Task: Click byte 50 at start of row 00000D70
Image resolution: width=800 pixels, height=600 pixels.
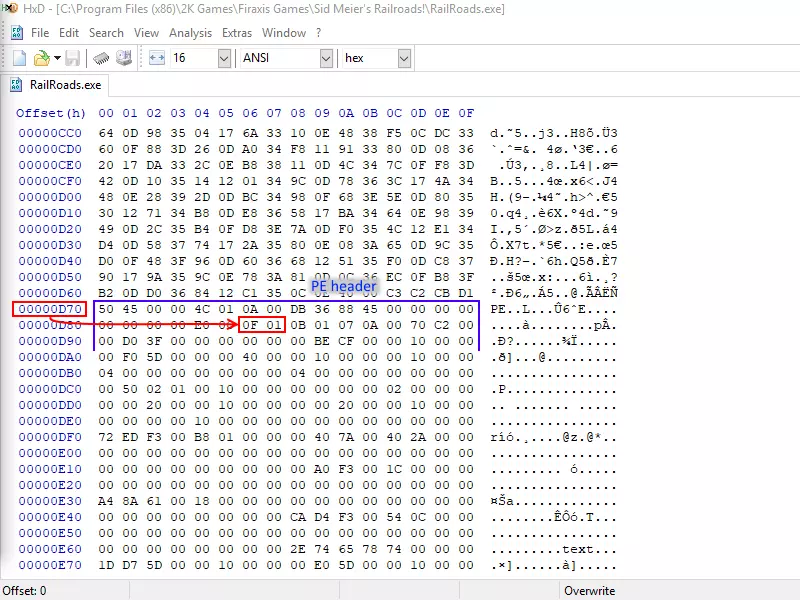Action: [x=106, y=309]
